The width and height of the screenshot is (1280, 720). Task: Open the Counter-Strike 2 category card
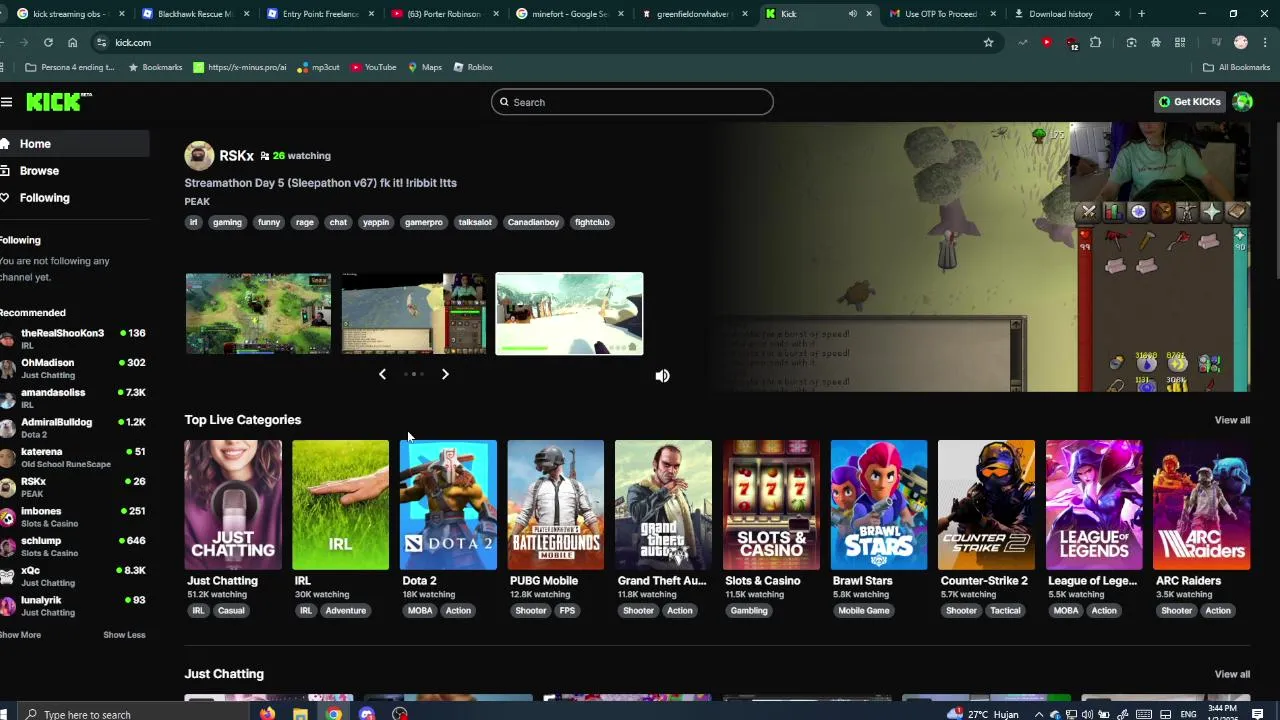(x=987, y=505)
